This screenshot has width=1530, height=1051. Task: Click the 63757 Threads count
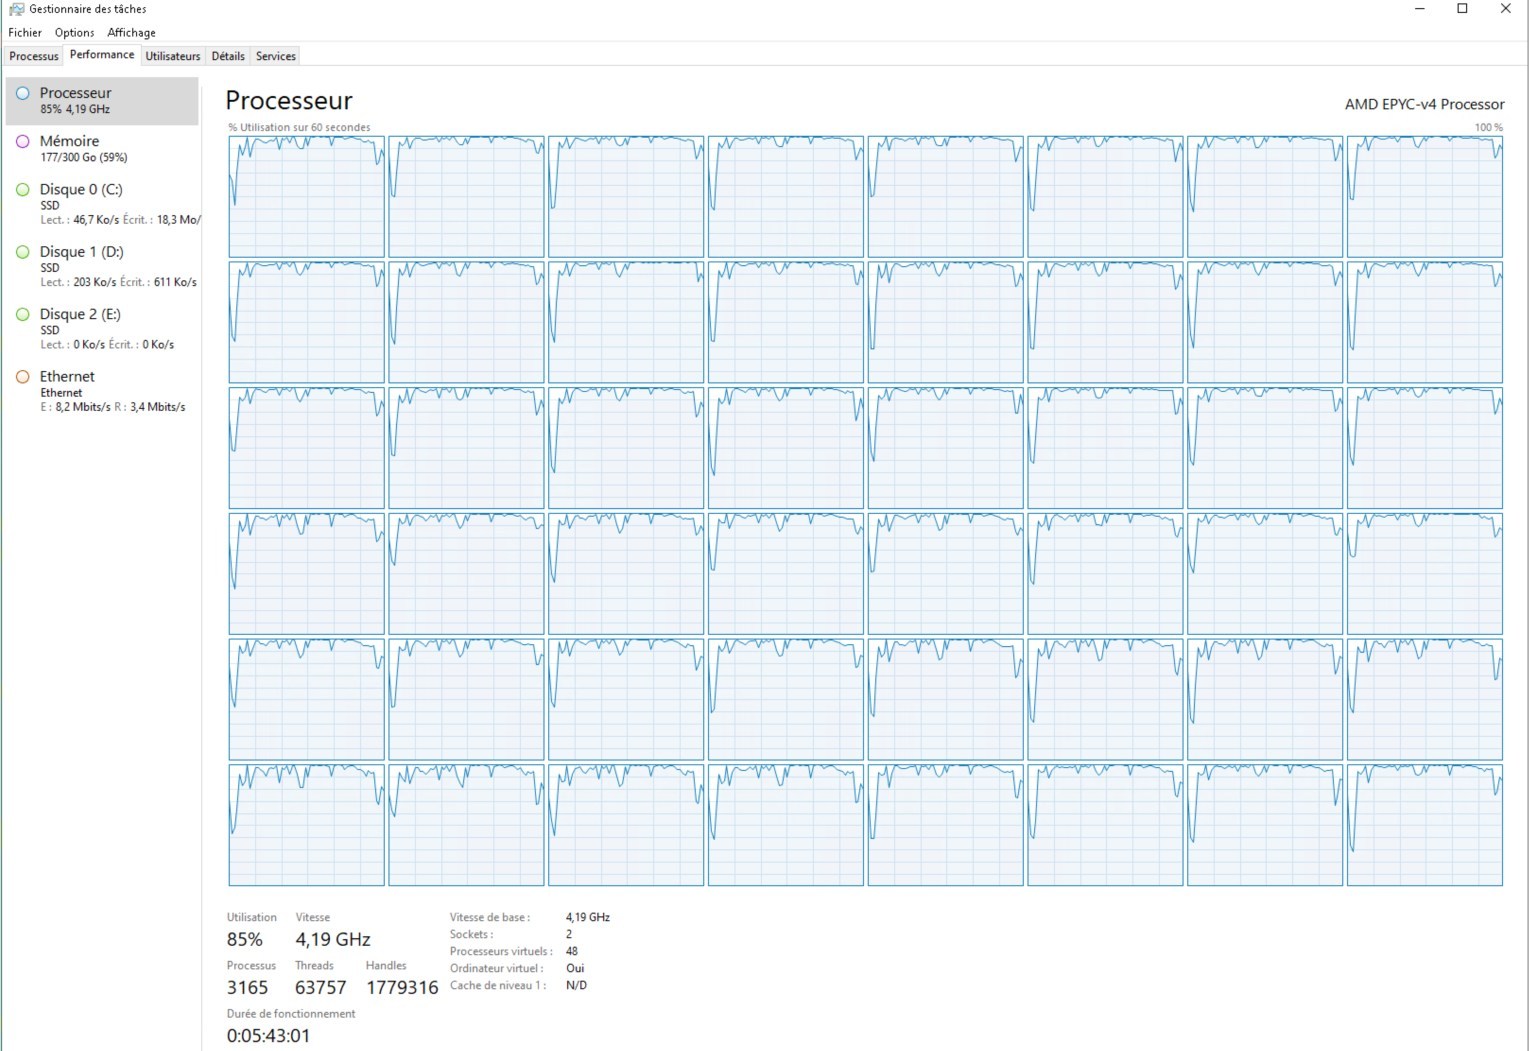320,987
